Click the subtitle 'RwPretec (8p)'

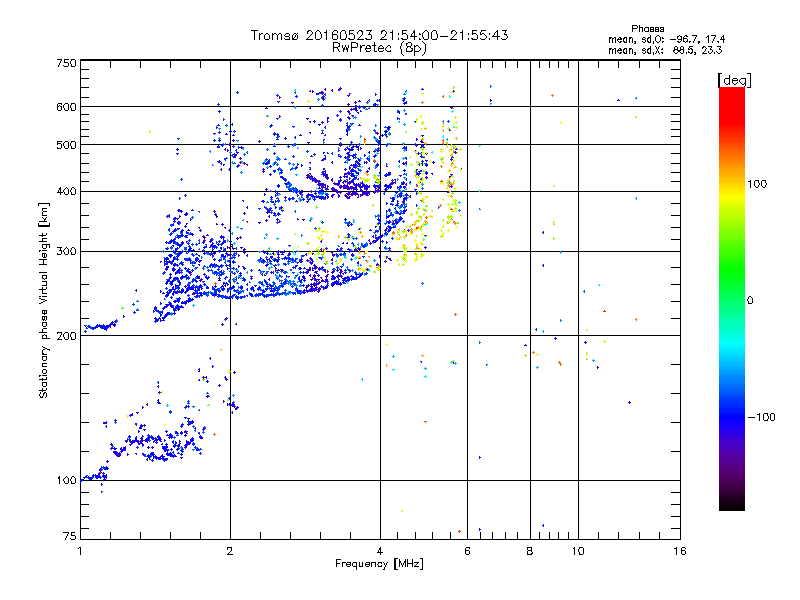(x=379, y=48)
